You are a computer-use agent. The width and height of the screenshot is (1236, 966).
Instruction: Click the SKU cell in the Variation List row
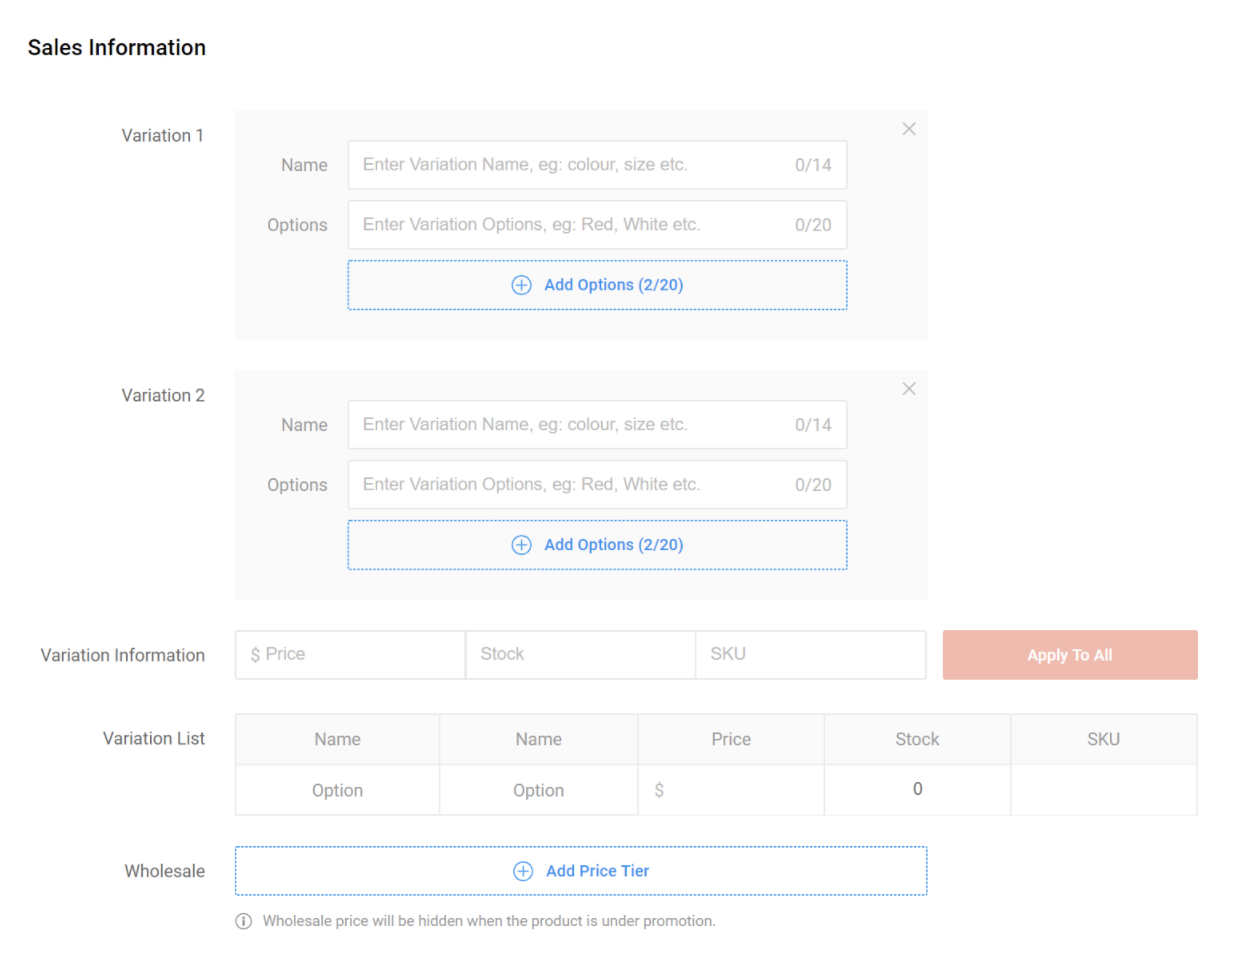pyautogui.click(x=1103, y=790)
